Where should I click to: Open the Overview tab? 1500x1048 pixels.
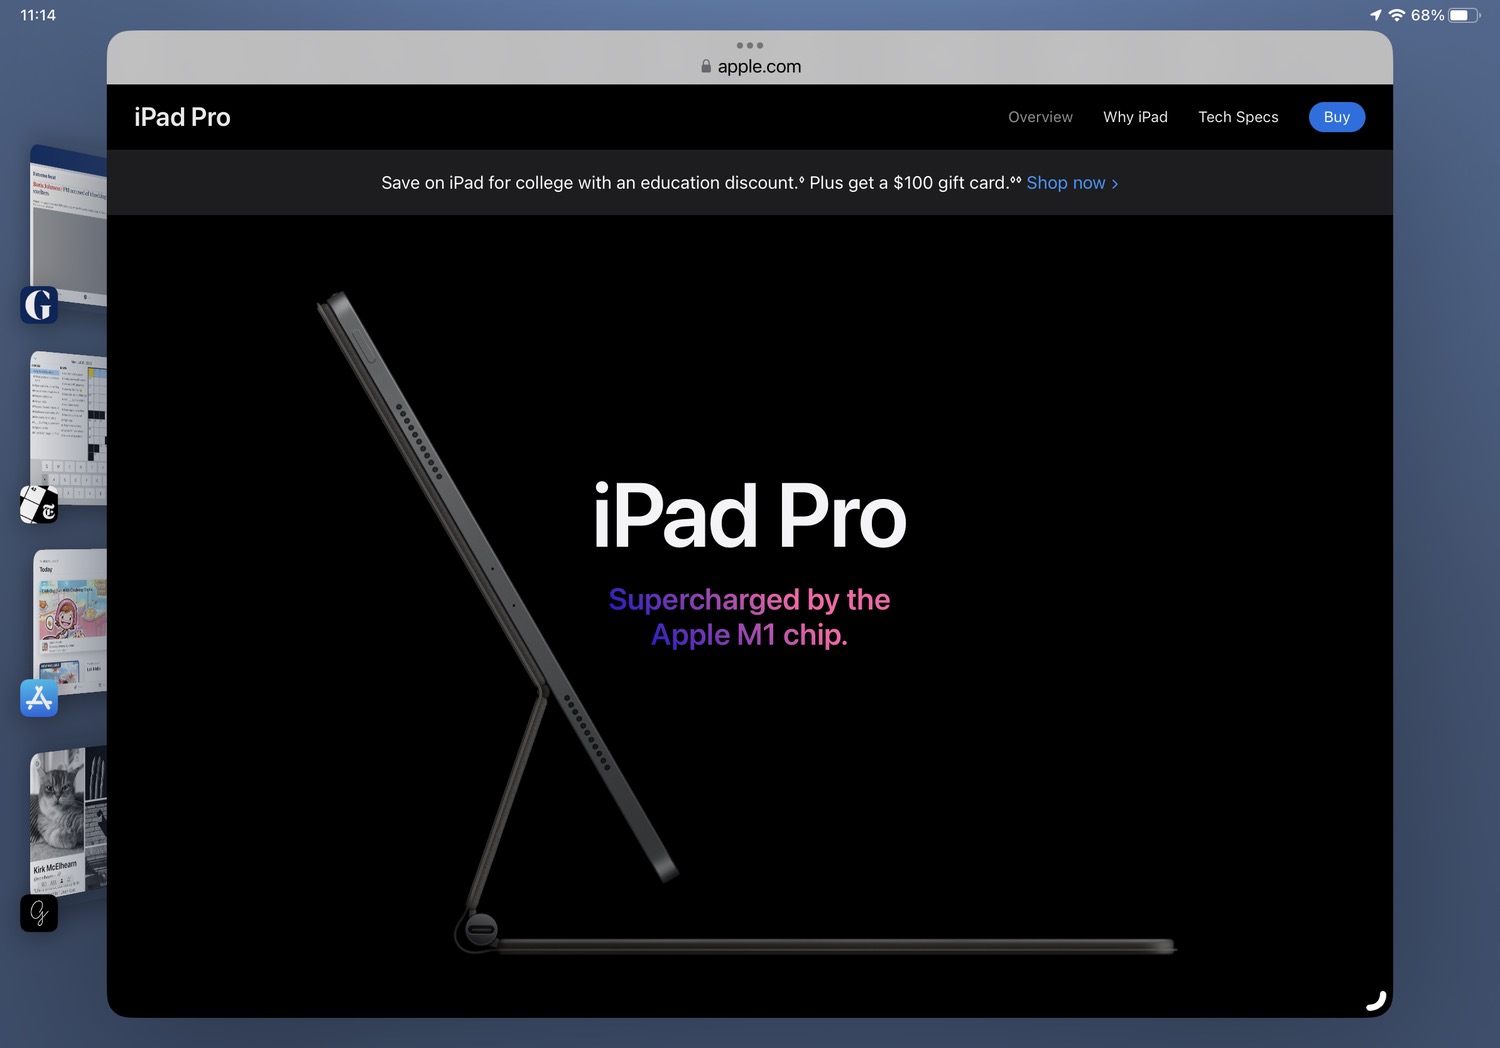pyautogui.click(x=1040, y=117)
